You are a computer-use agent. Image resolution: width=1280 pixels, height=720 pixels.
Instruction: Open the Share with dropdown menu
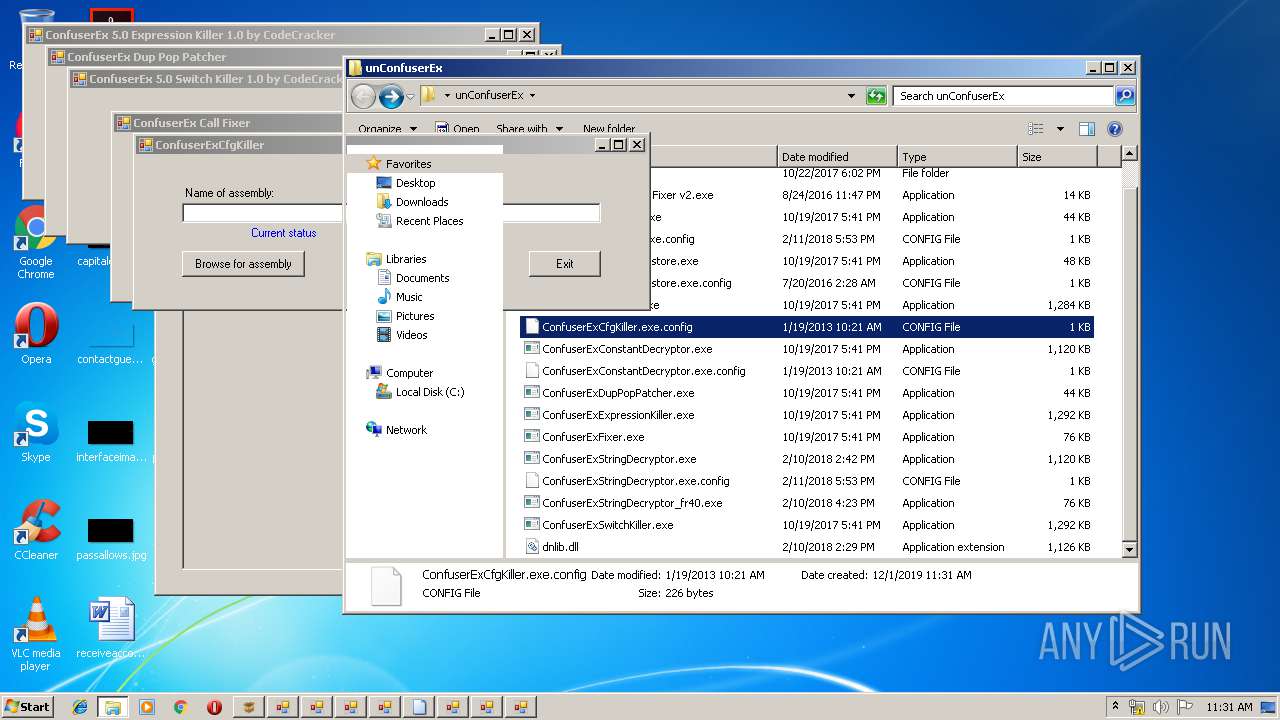coord(529,129)
